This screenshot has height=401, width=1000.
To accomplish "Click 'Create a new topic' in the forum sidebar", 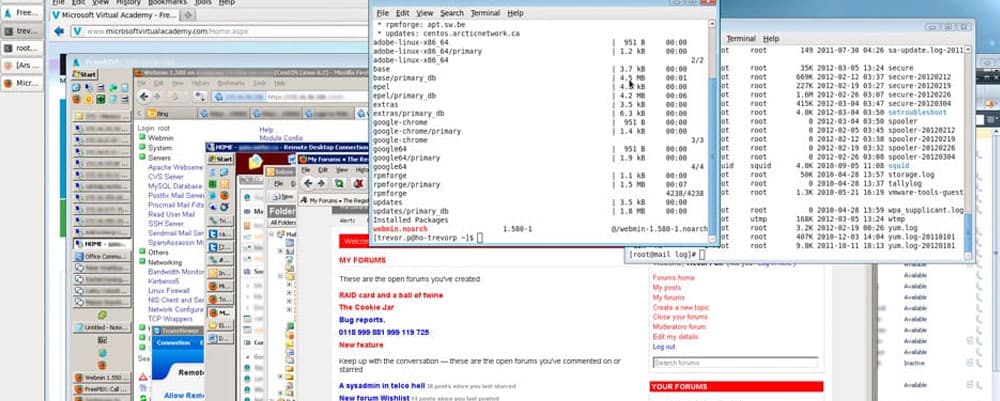I will tap(681, 307).
